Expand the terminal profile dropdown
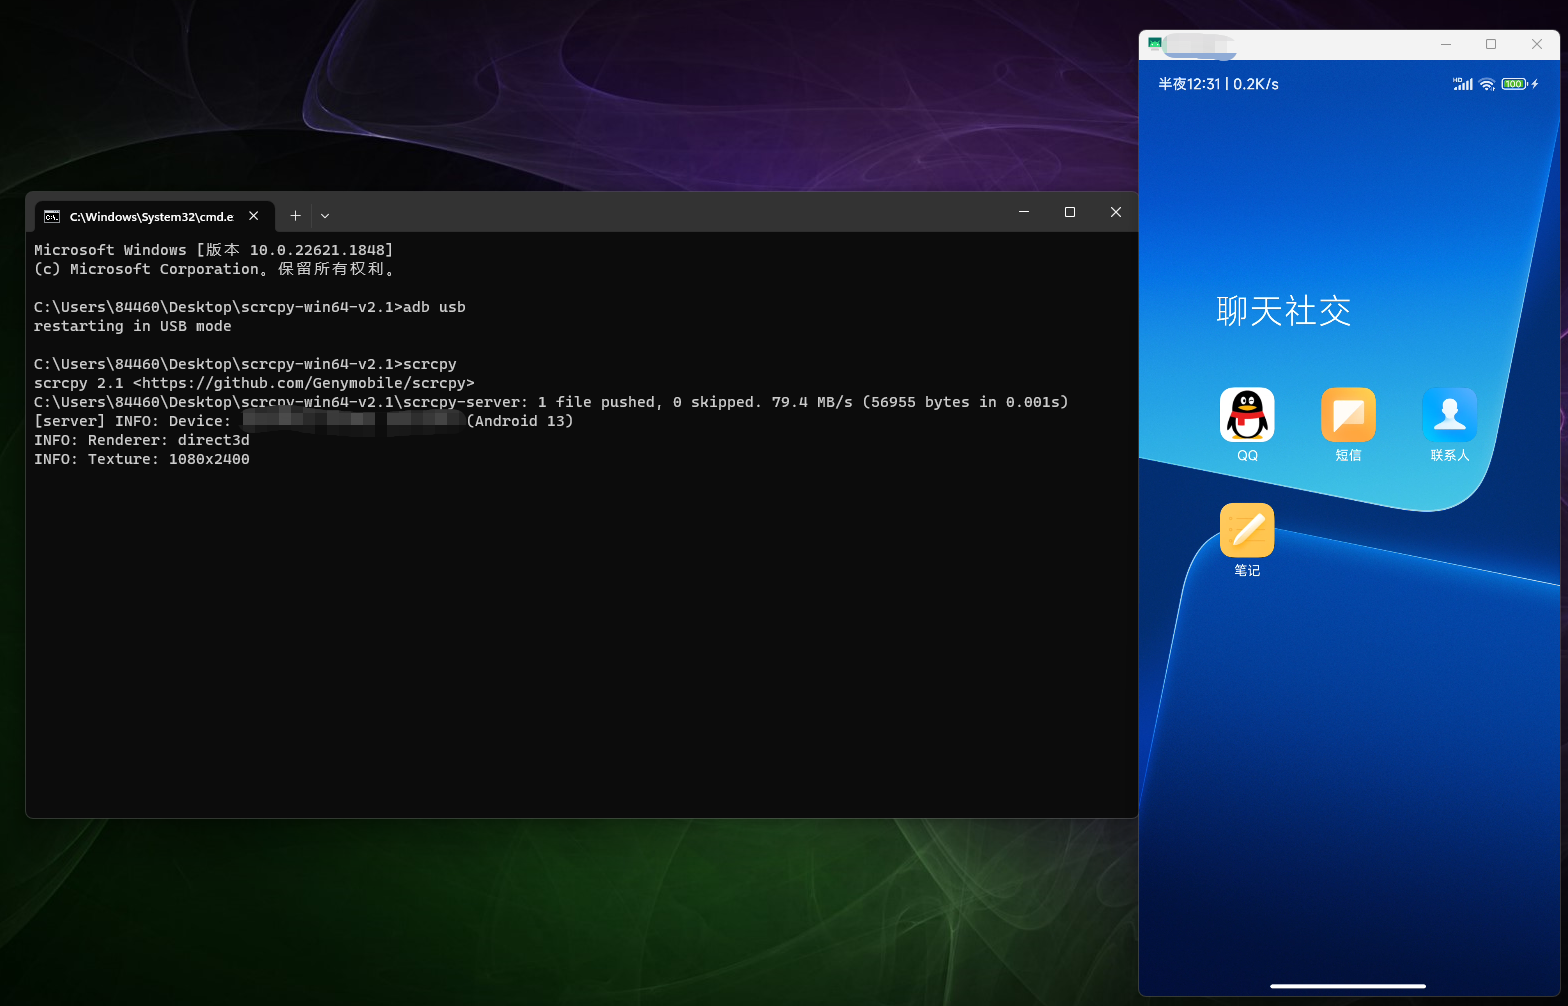The width and height of the screenshot is (1568, 1006). pos(325,216)
